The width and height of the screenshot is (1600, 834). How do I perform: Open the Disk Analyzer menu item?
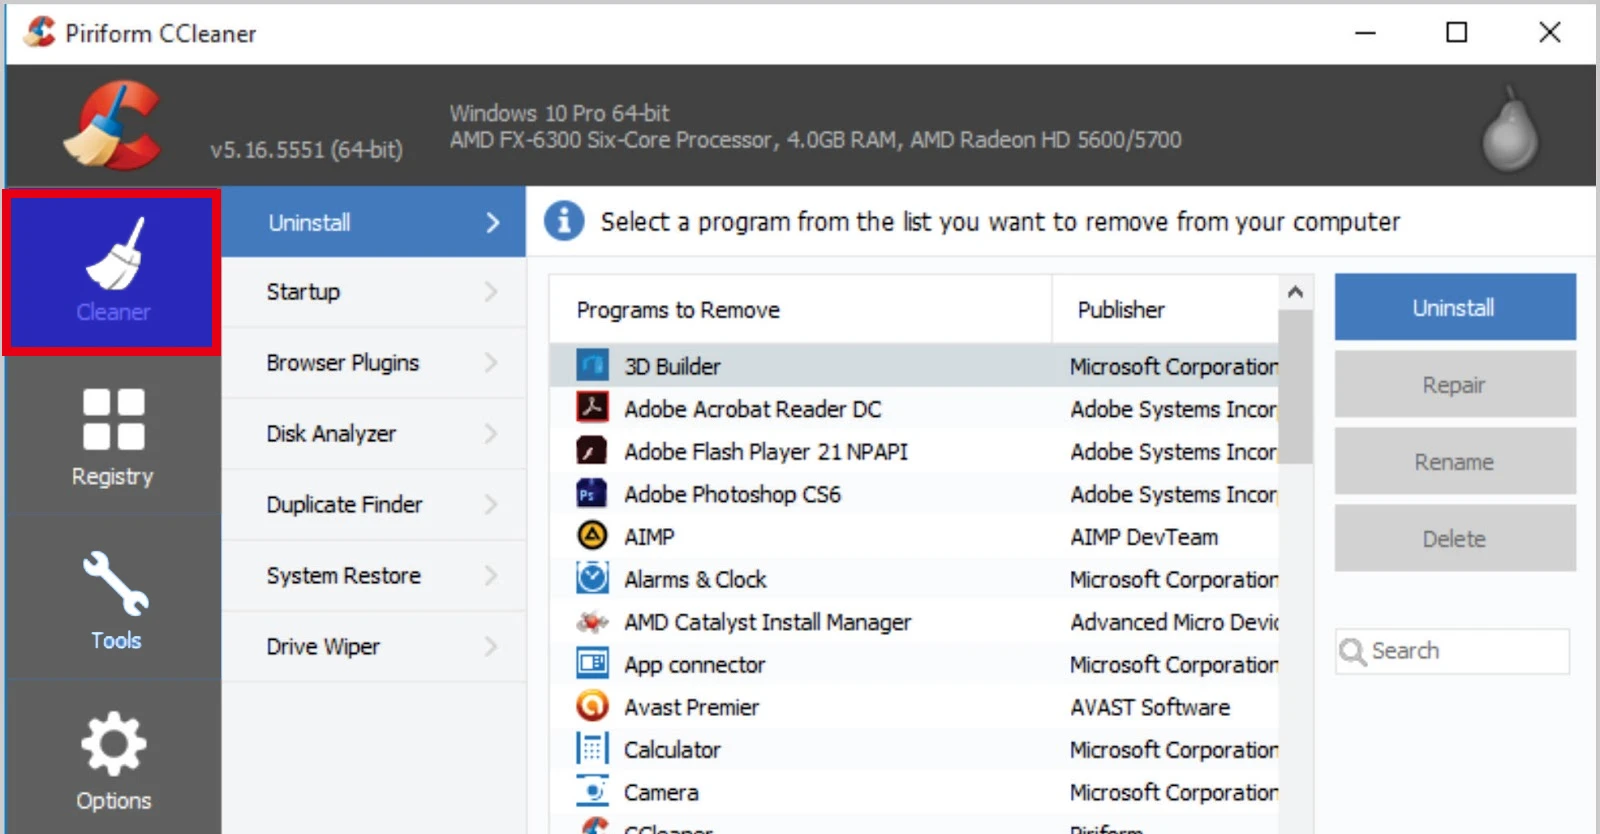point(331,434)
